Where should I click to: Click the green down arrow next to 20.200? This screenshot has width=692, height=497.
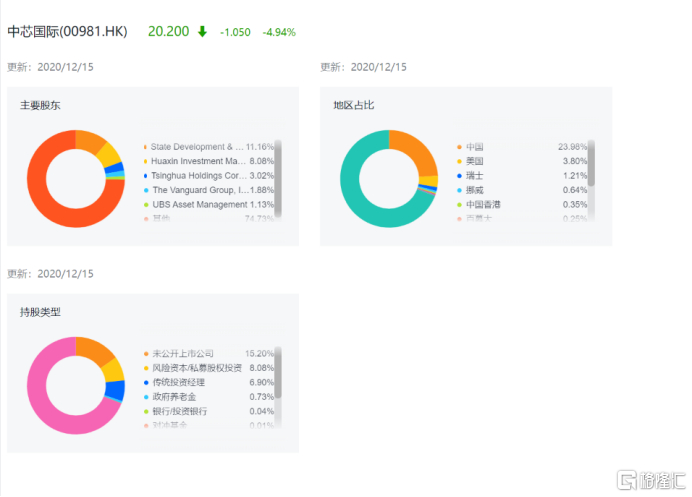tap(202, 31)
